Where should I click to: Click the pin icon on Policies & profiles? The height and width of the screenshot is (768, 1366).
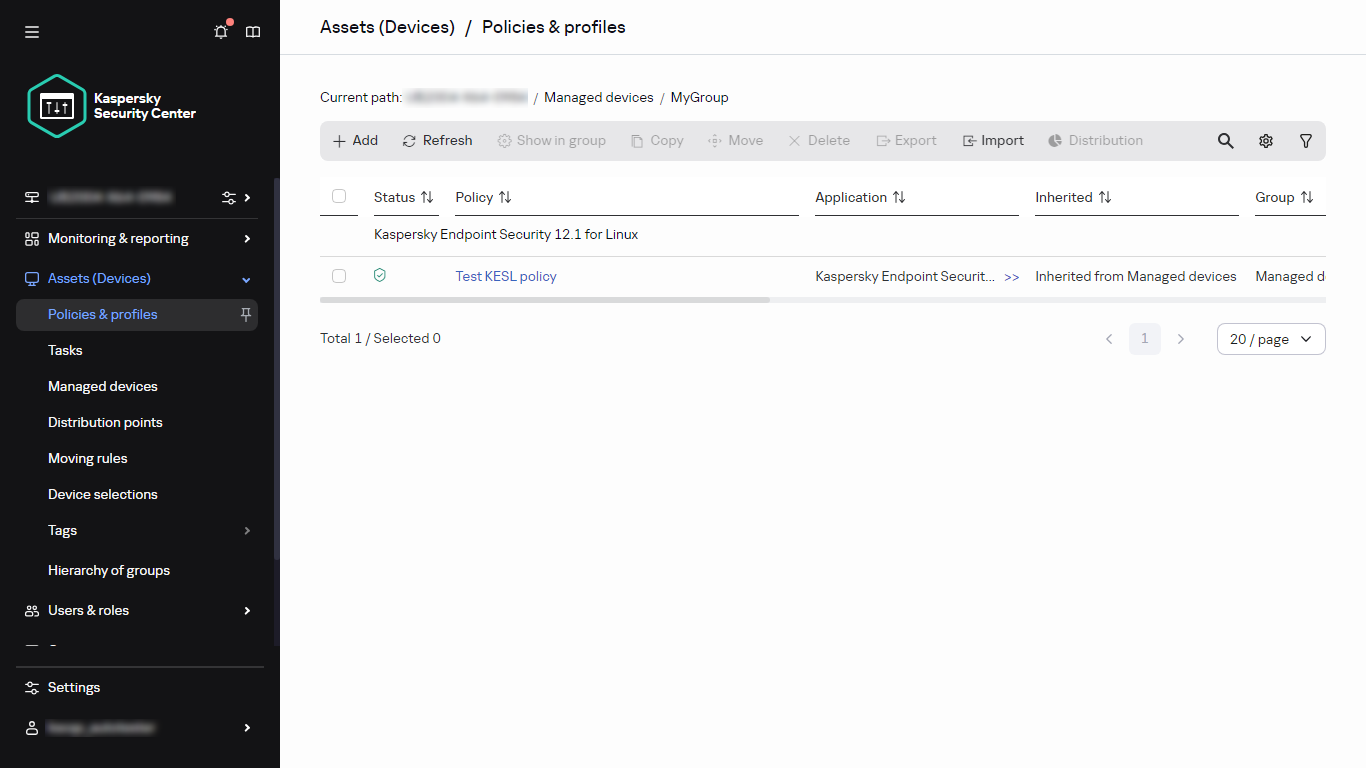pyautogui.click(x=245, y=314)
